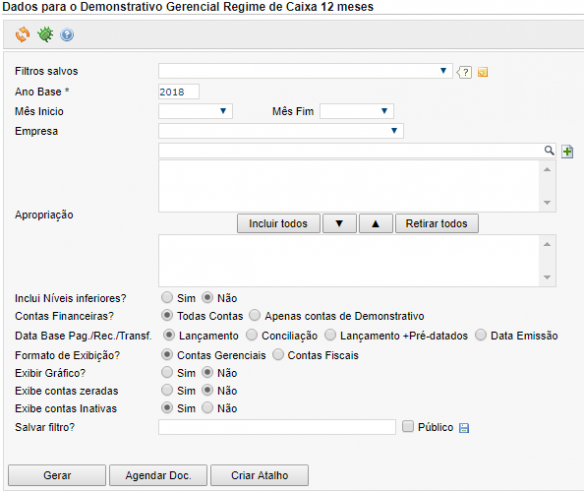Image resolution: width=584 pixels, height=492 pixels.
Task: Click the Gerar button
Action: [57, 475]
